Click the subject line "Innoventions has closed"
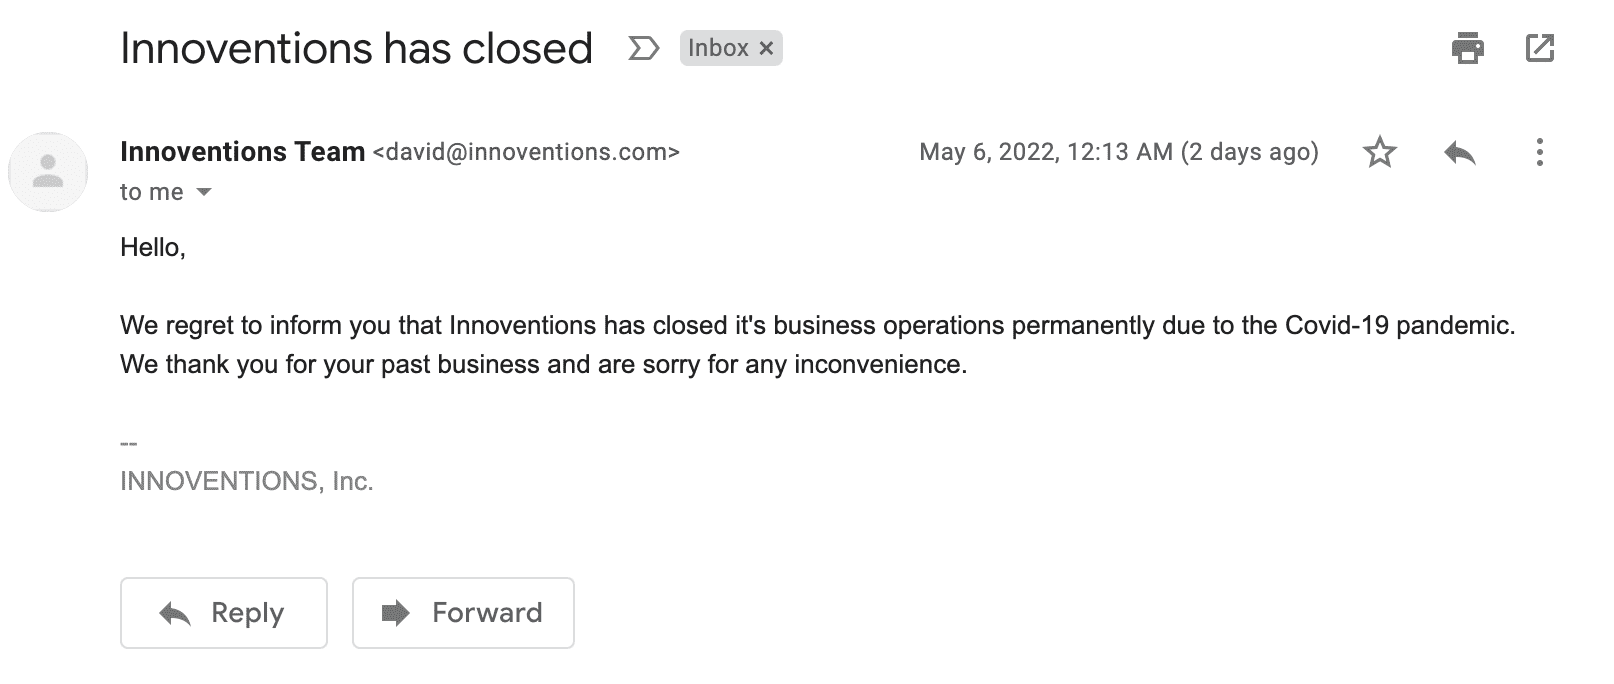 coord(356,48)
